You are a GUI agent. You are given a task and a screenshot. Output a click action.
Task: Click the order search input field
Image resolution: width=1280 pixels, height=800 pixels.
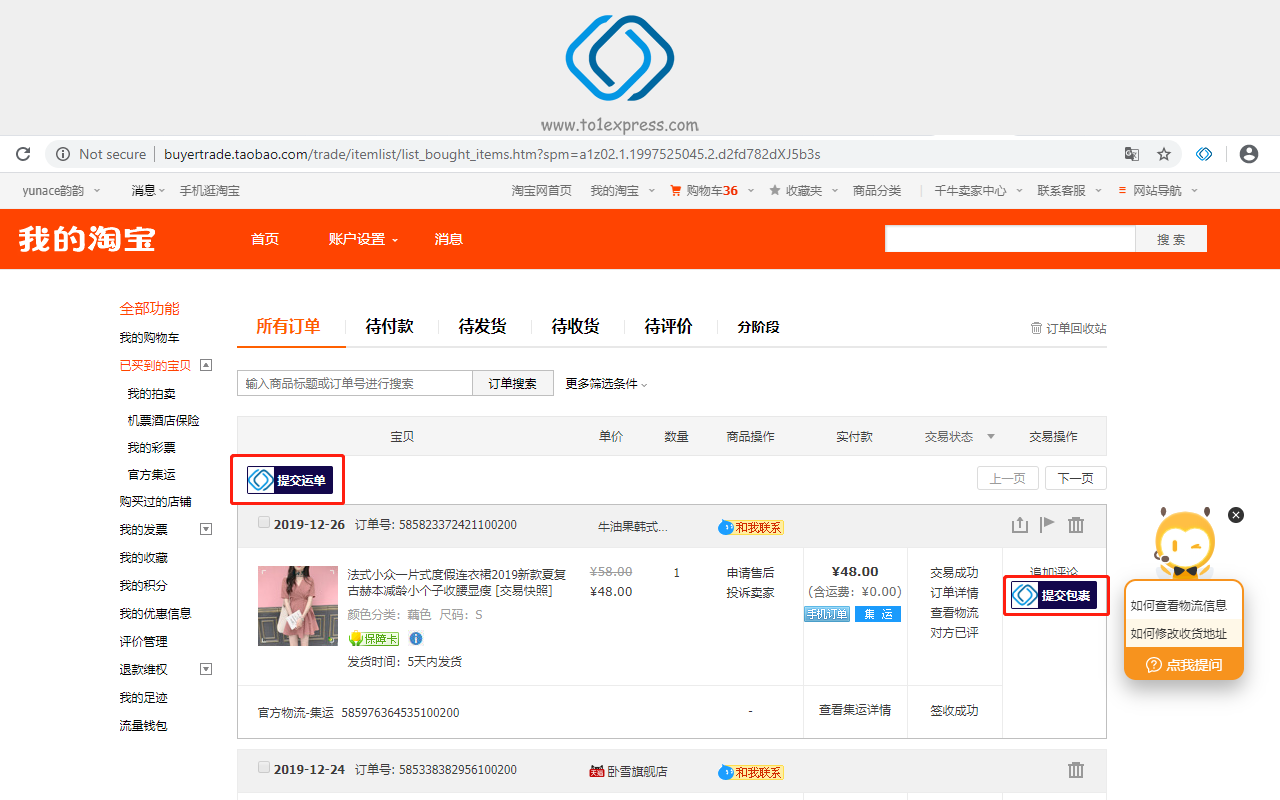click(x=354, y=383)
